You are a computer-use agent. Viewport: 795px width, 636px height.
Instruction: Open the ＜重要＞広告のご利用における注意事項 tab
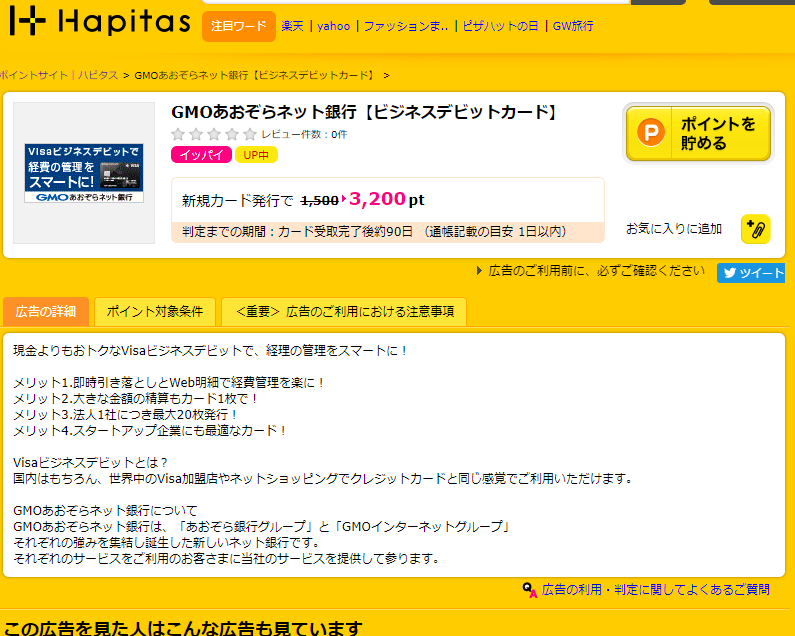point(344,311)
